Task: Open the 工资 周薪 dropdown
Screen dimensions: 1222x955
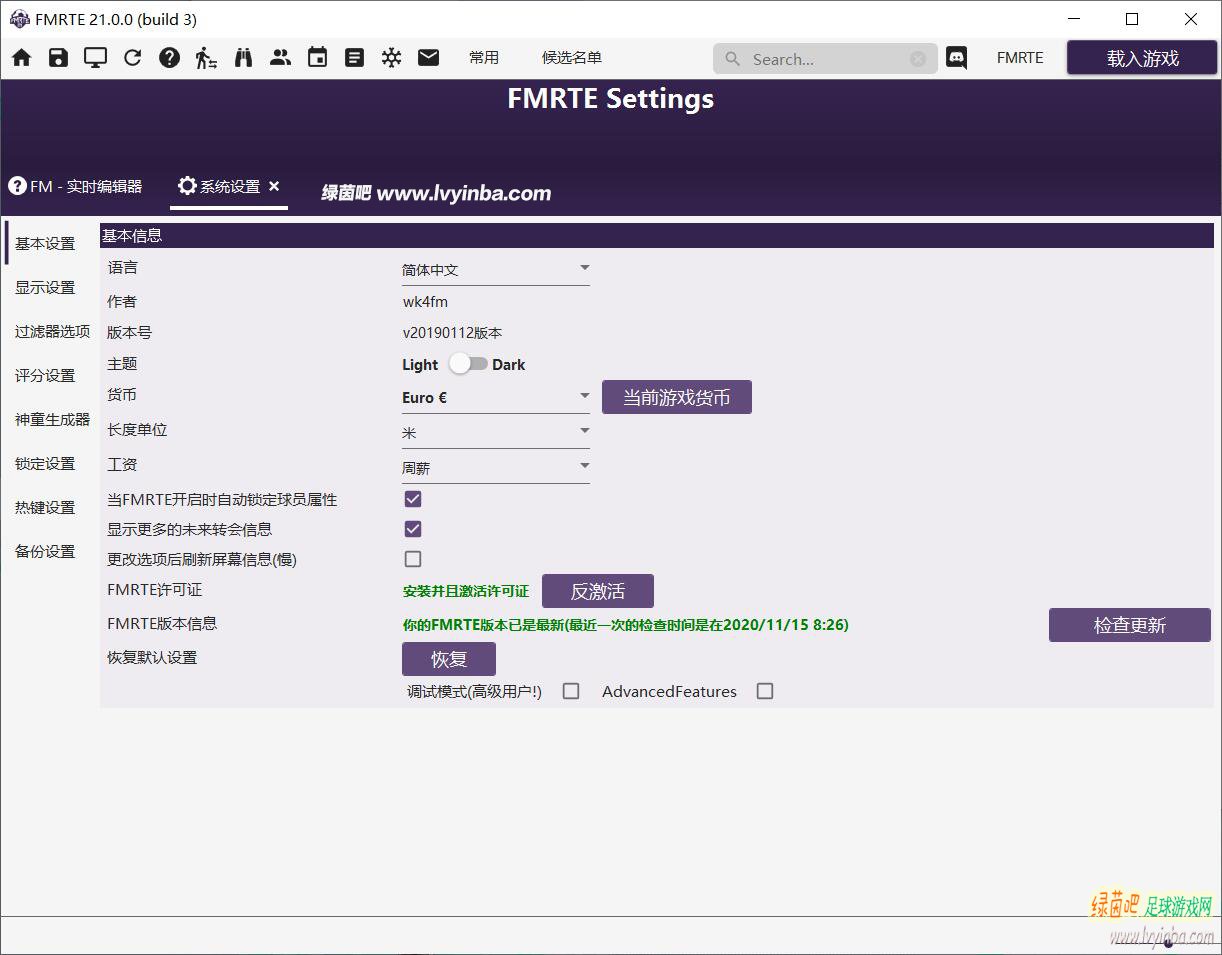Action: pyautogui.click(x=495, y=468)
